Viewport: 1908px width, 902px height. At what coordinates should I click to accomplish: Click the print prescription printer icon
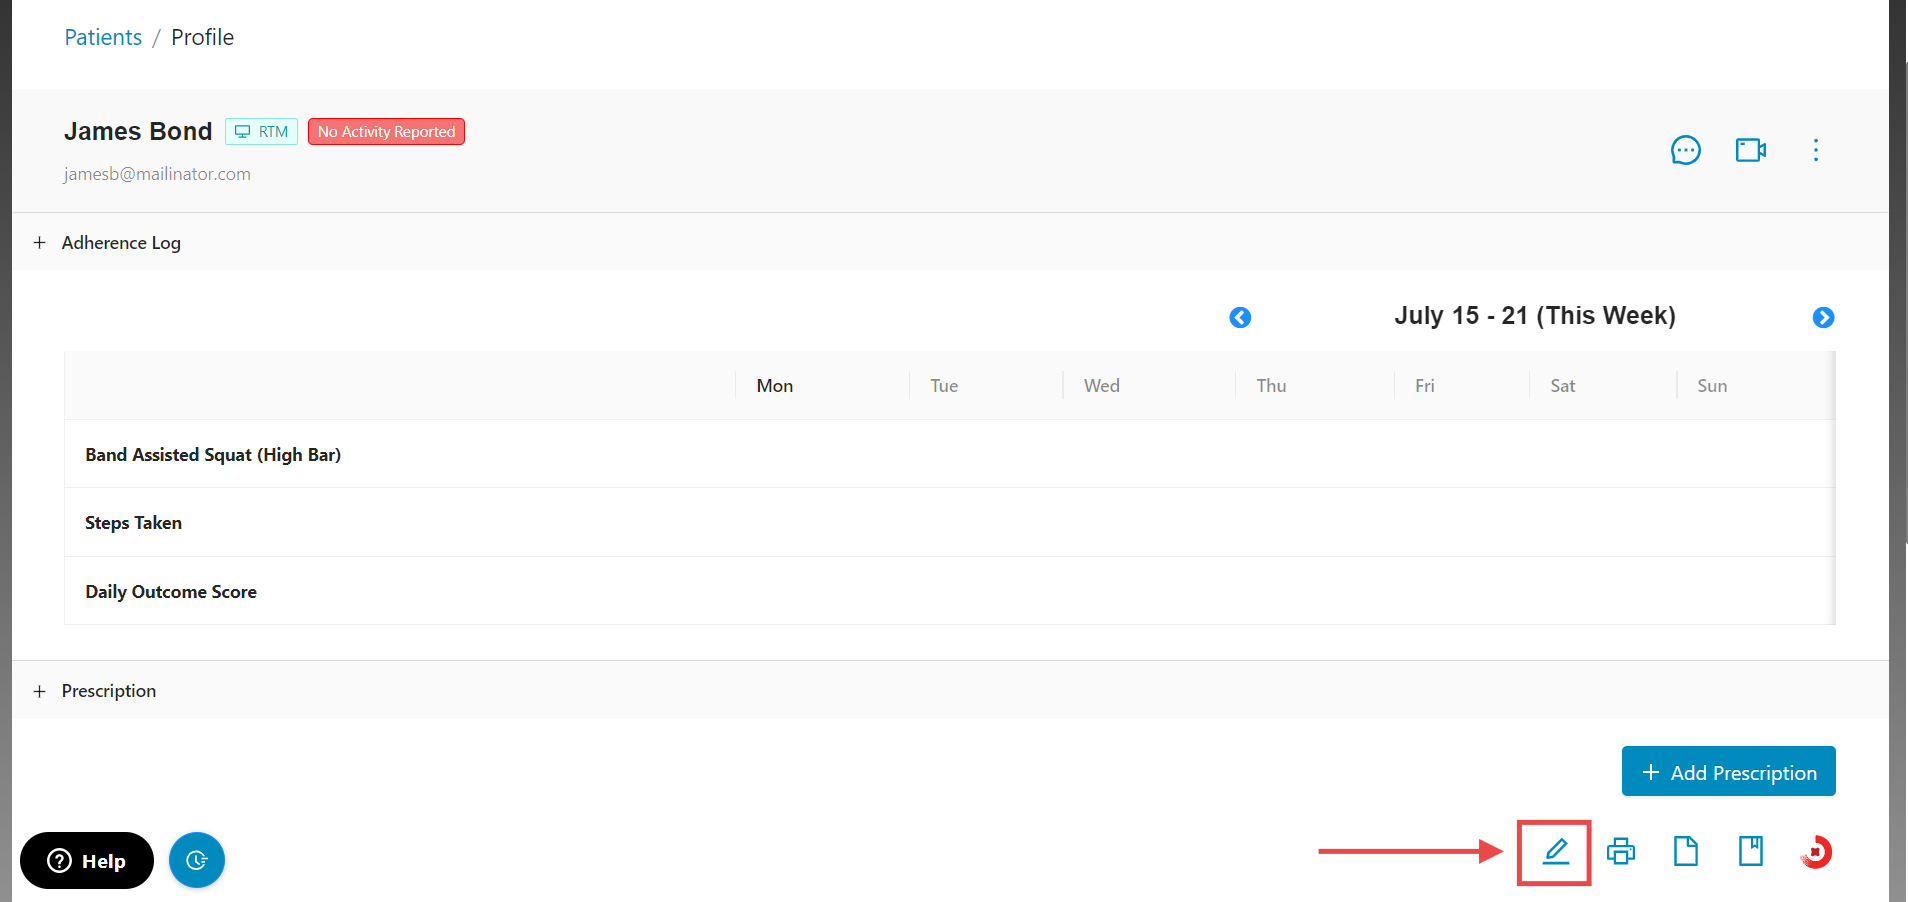click(1621, 852)
